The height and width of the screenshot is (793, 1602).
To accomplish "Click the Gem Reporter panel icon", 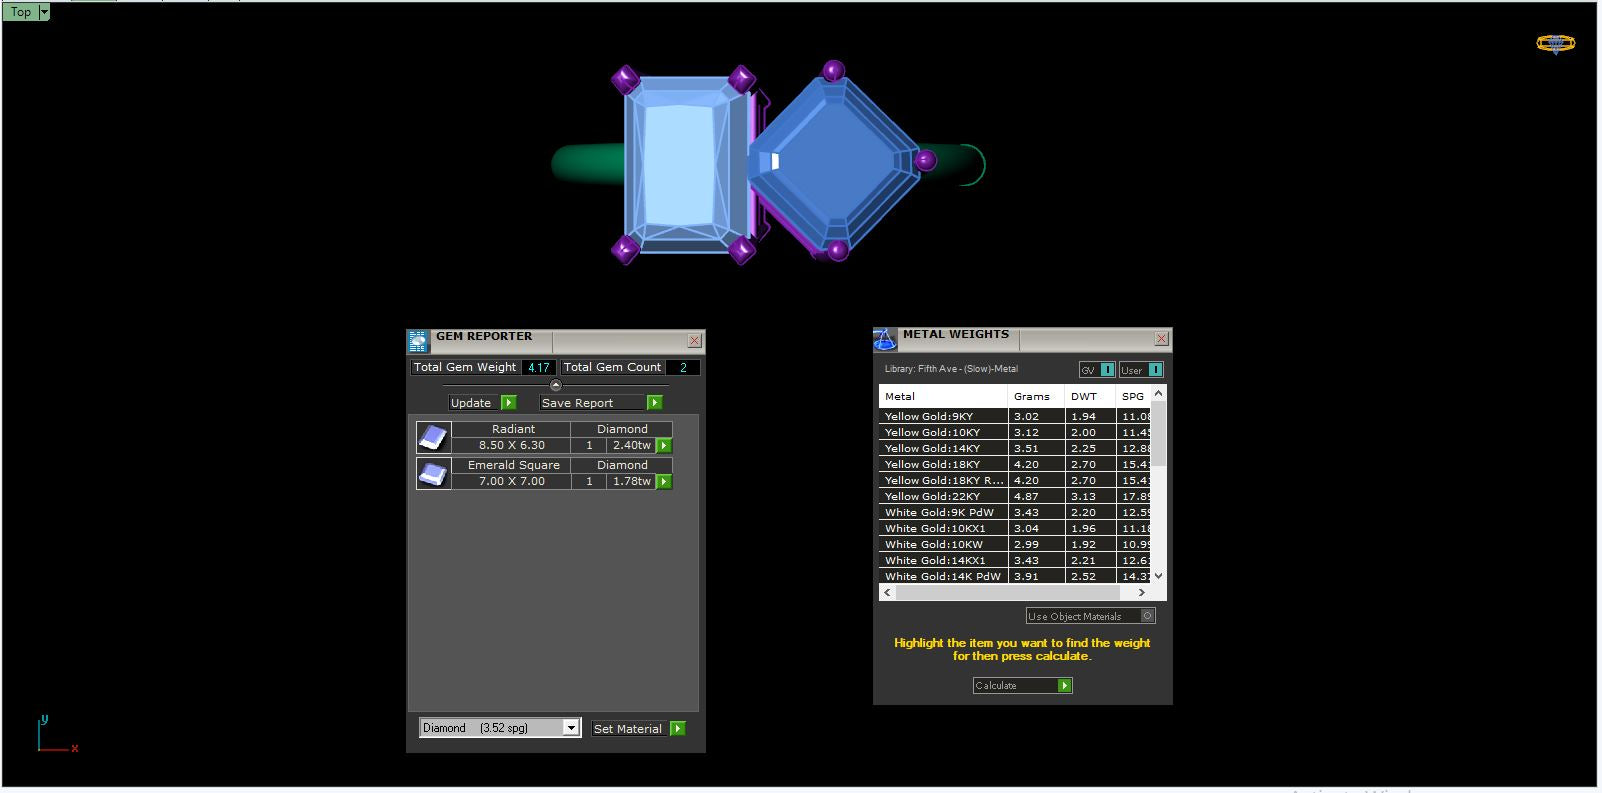I will click(419, 342).
